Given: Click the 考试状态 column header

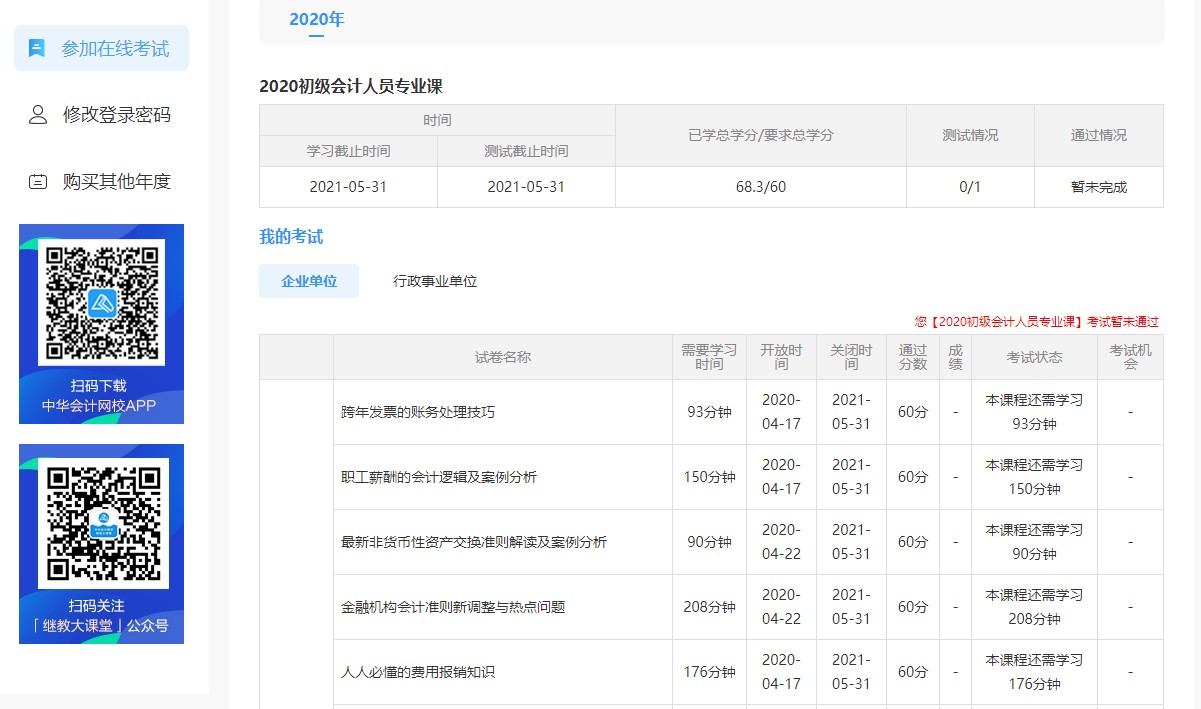Looking at the screenshot, I should pos(1033,357).
